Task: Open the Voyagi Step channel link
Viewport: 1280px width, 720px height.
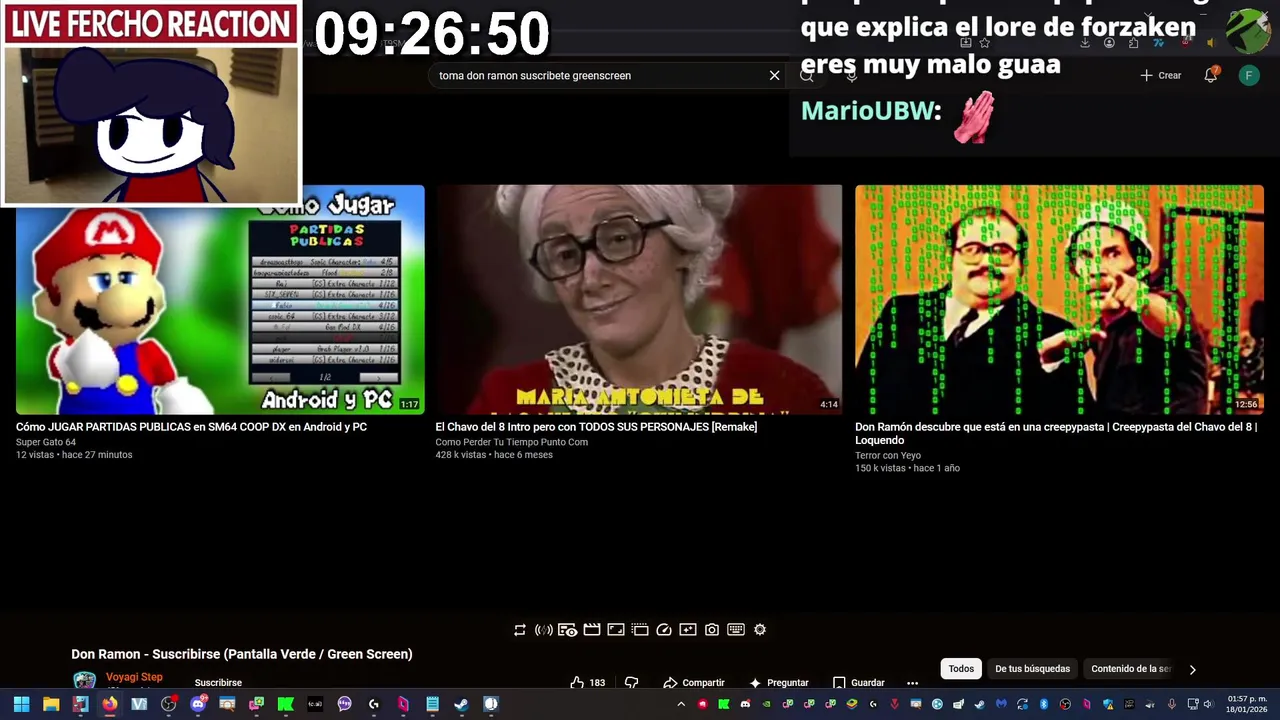Action: click(x=134, y=677)
